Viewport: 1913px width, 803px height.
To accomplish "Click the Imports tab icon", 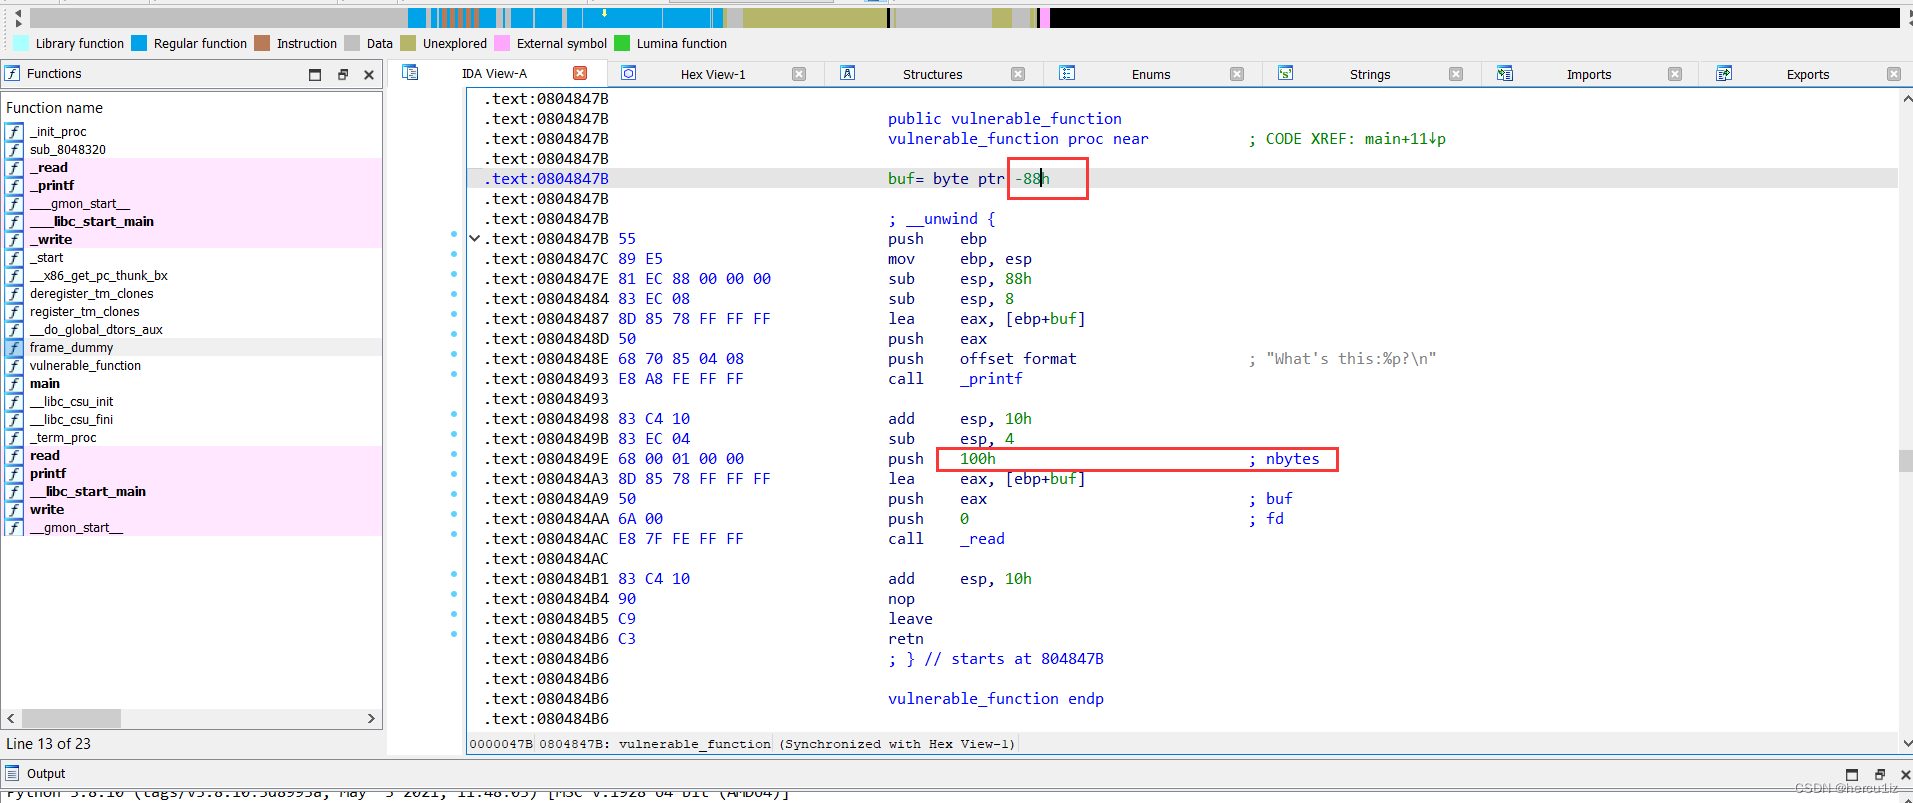I will (1505, 73).
